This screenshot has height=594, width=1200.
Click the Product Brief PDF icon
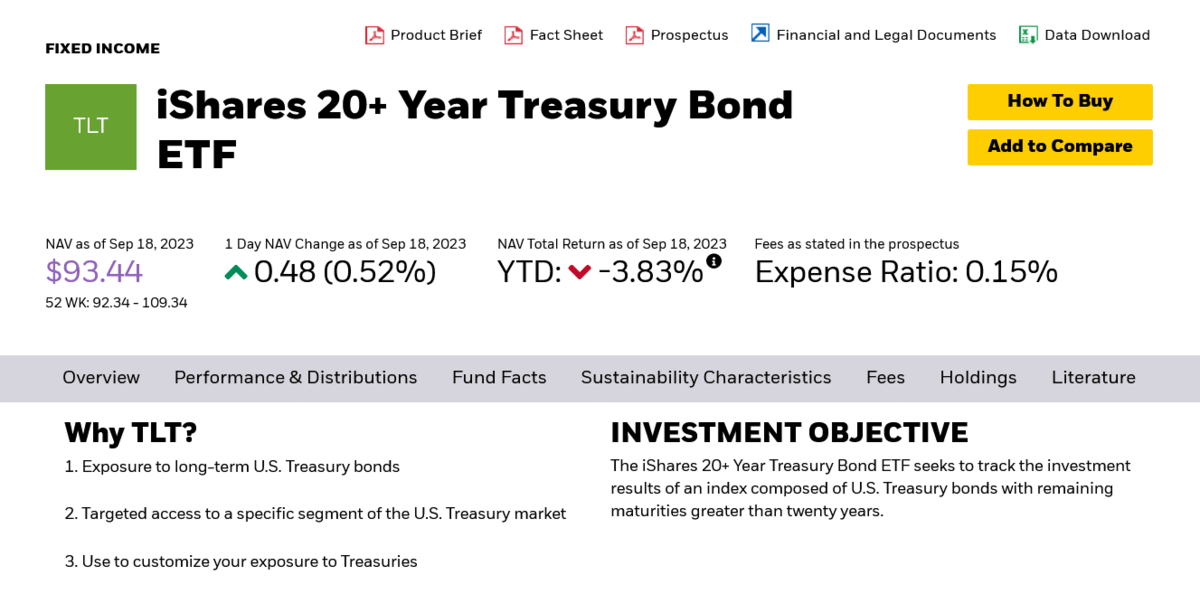tap(374, 35)
